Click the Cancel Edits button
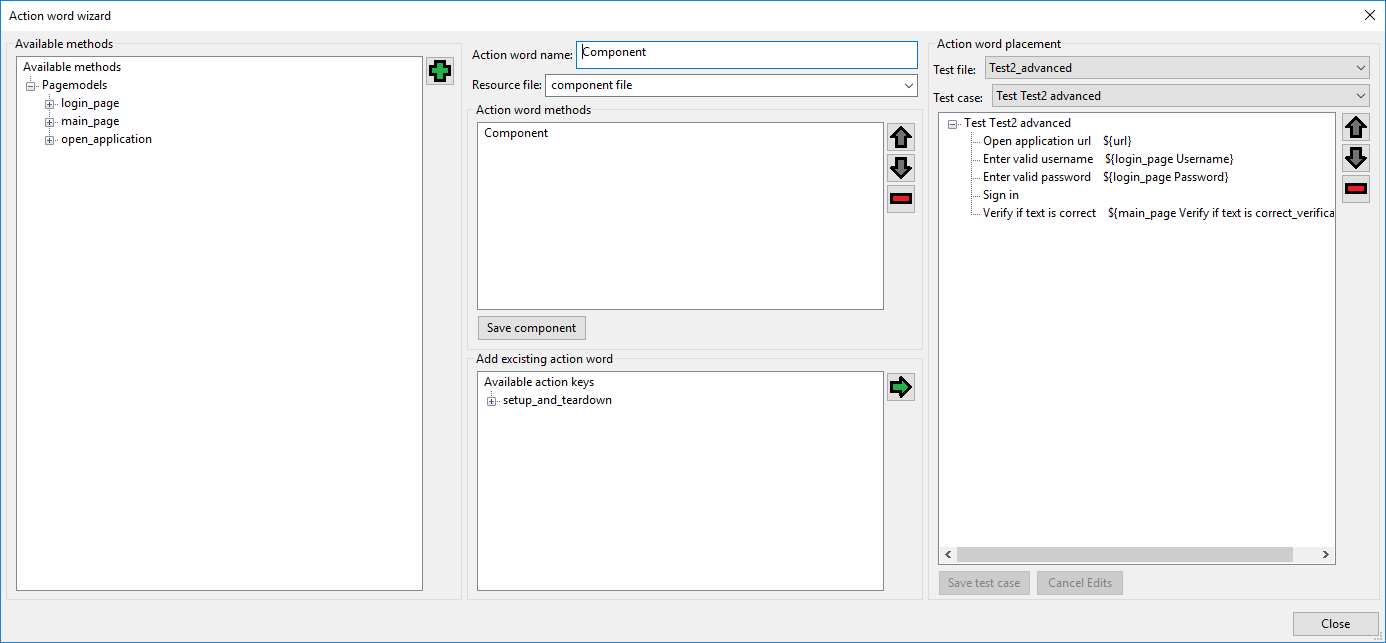The height and width of the screenshot is (643, 1386). point(1079,583)
